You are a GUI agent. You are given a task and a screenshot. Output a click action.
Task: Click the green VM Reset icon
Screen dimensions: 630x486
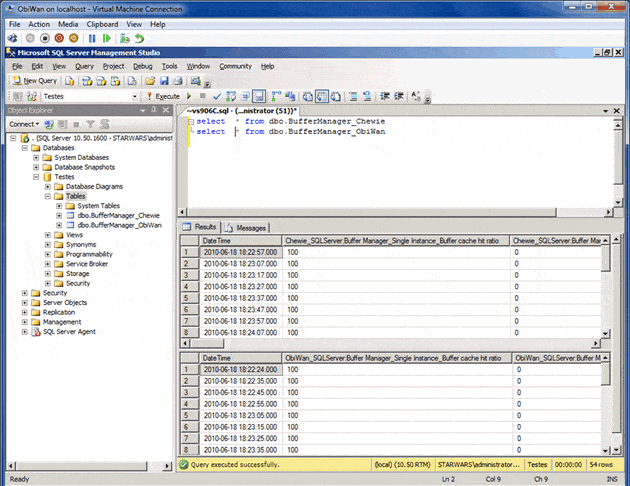106,38
